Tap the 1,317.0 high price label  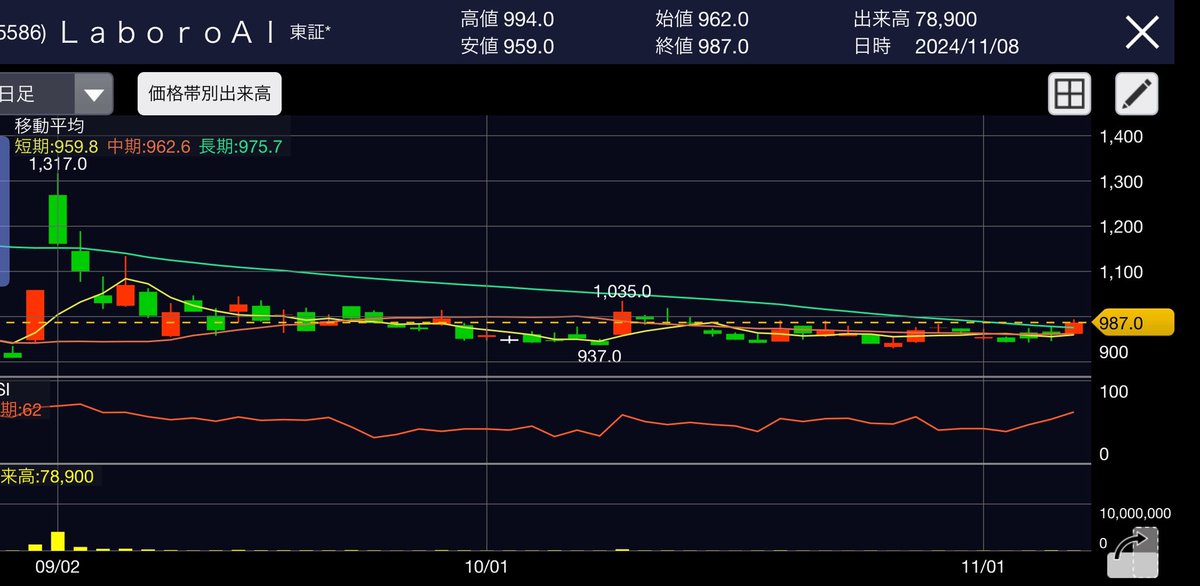click(58, 165)
